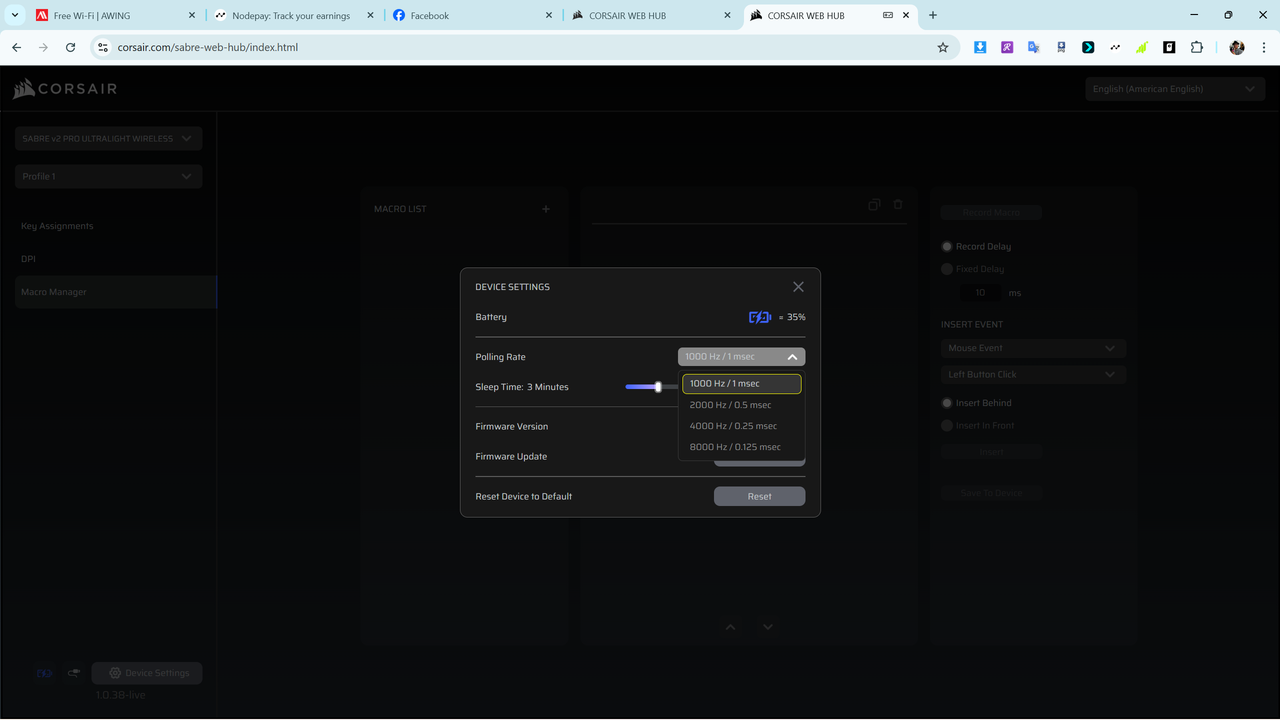Switch to Nodepay earnings tab
Screen dimensions: 1280x720
pos(292,16)
